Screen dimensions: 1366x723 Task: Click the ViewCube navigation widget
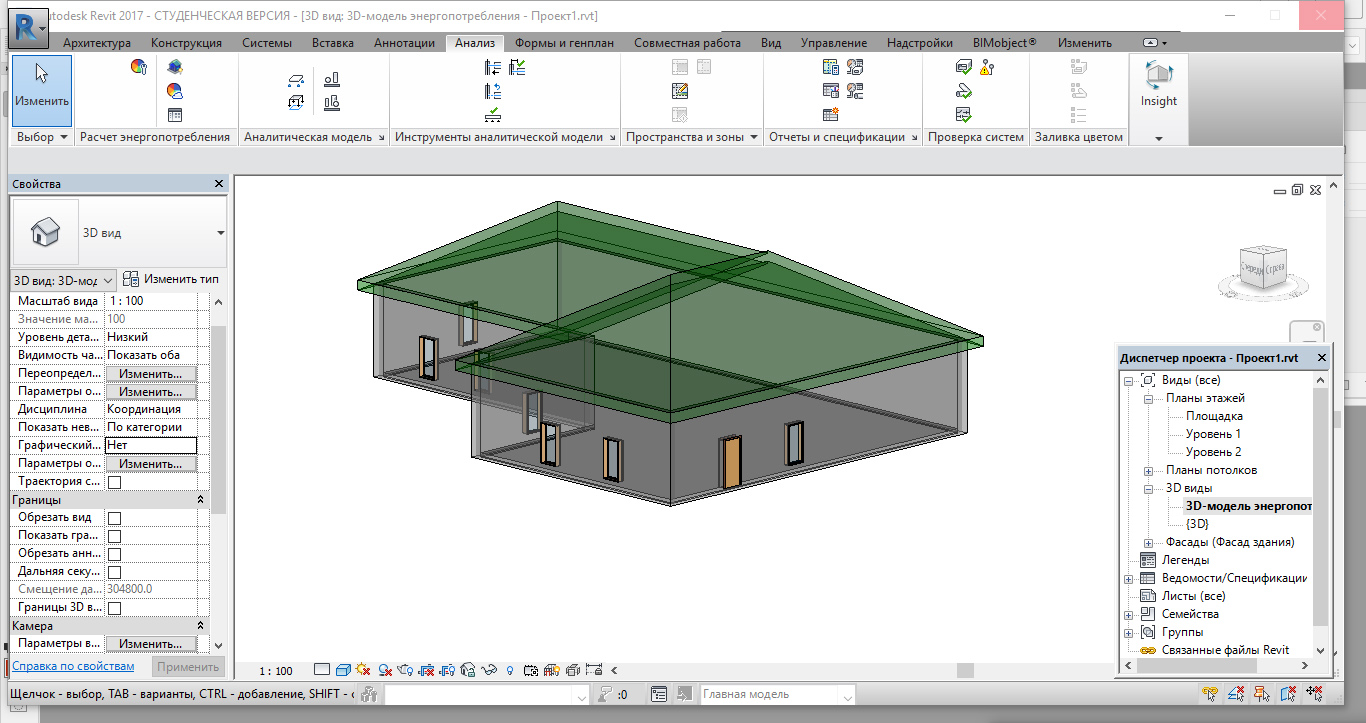[1264, 267]
